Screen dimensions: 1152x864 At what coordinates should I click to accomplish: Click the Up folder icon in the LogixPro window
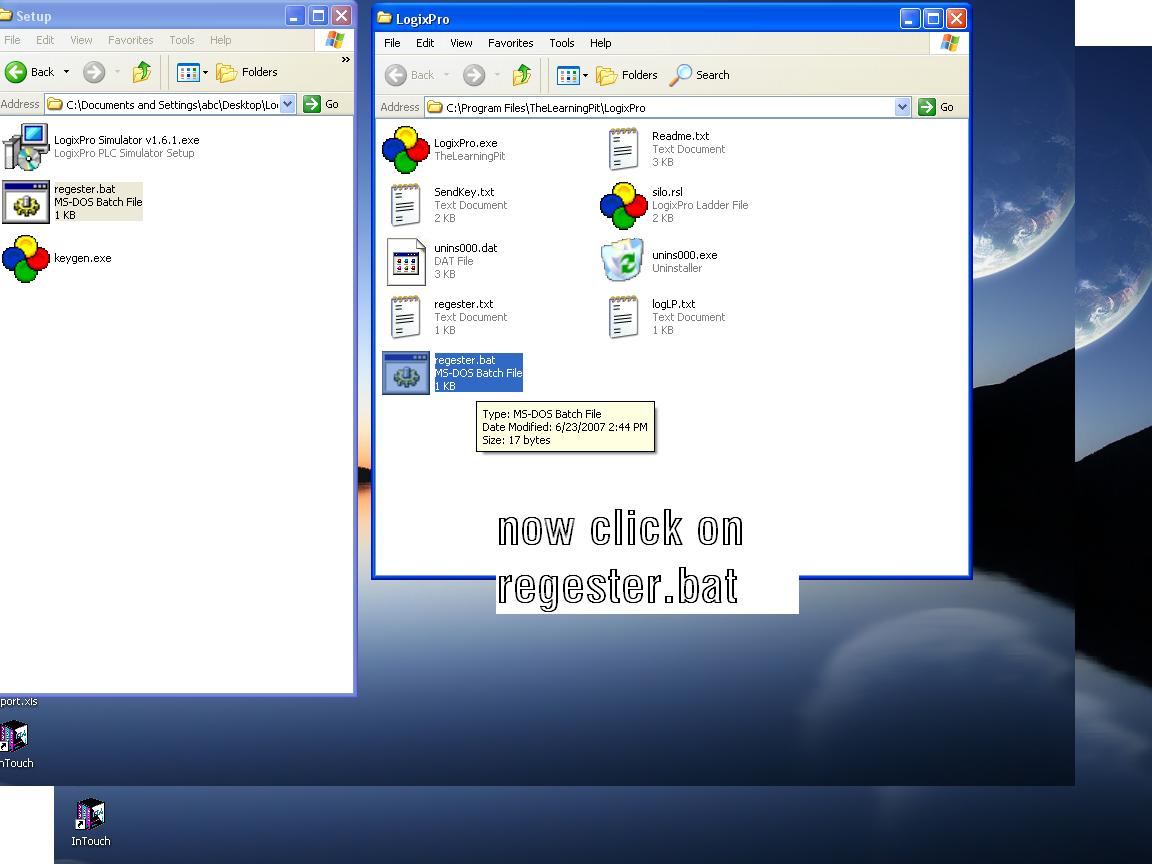(x=522, y=75)
